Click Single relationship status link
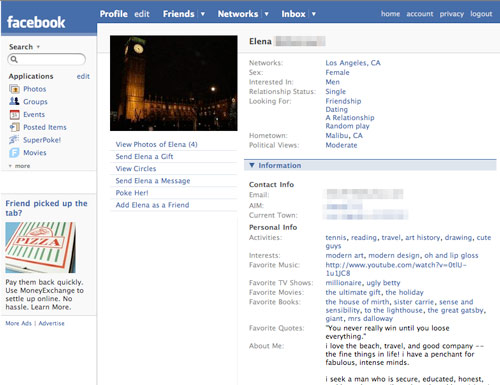500x385 pixels. point(335,91)
